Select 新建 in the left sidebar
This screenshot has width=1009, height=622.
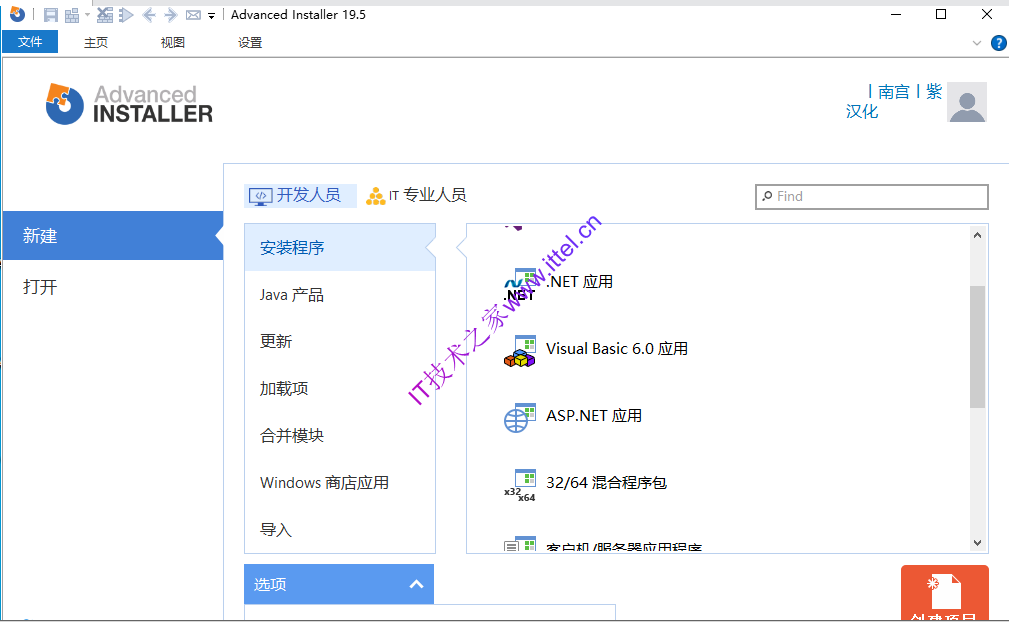pos(113,235)
